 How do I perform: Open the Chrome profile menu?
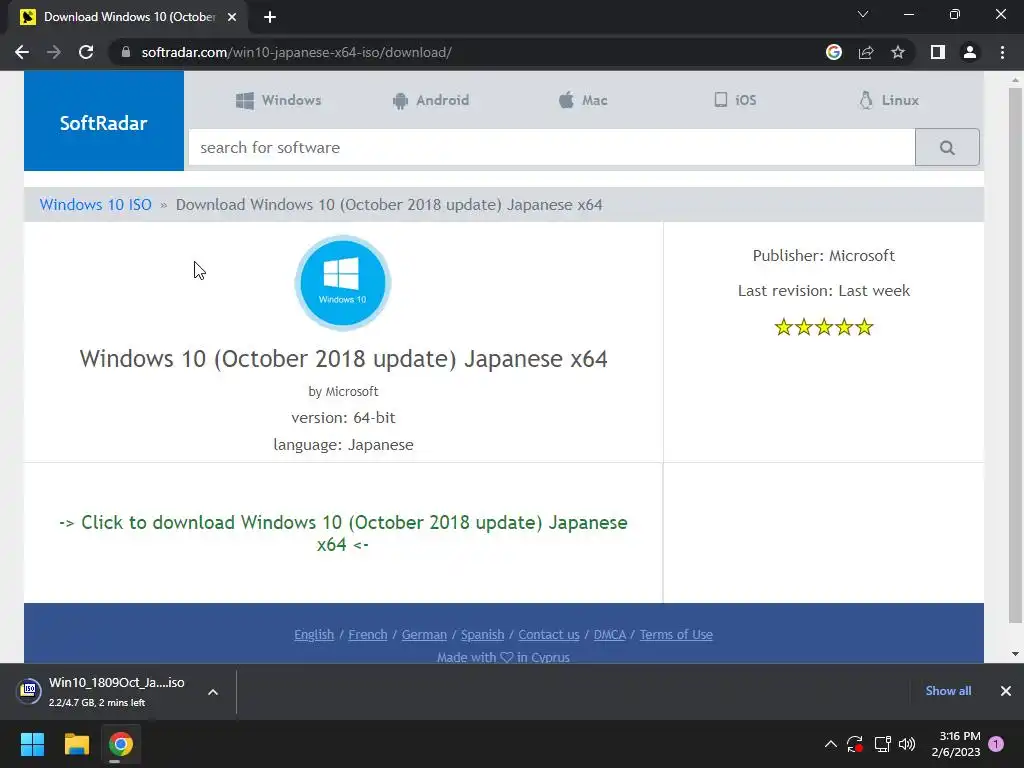click(970, 52)
